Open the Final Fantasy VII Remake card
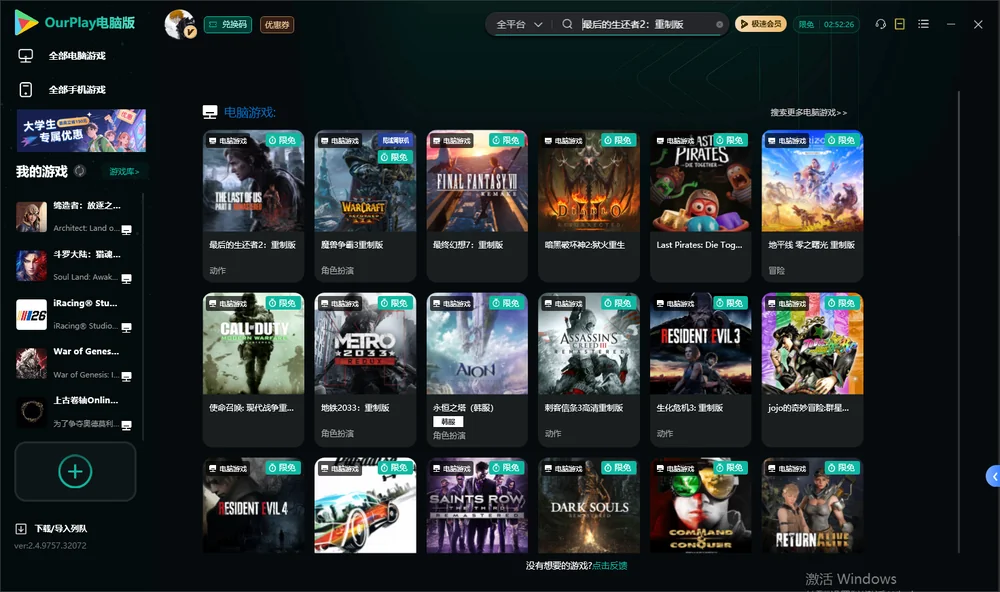1000x592 pixels. click(x=477, y=206)
